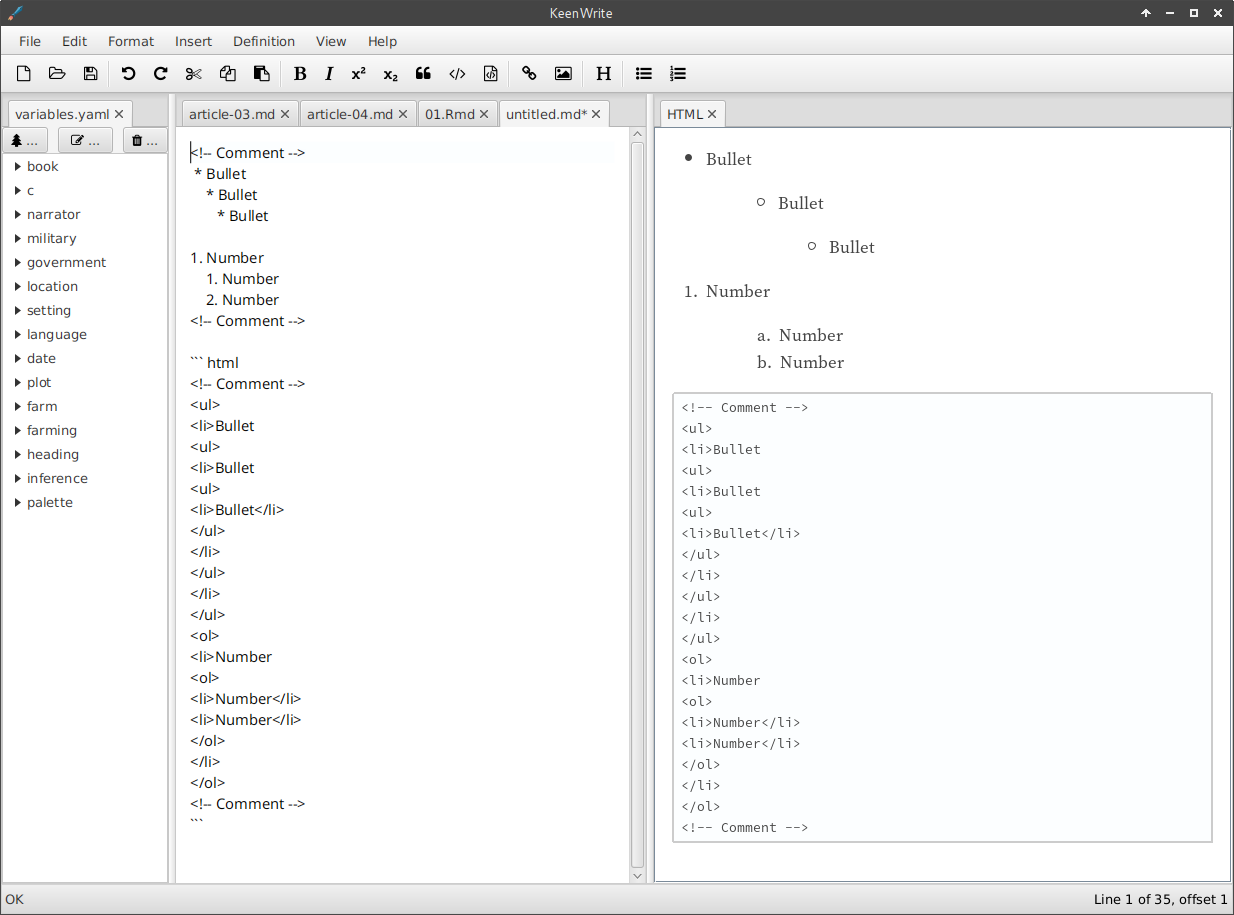Insert an image
The width and height of the screenshot is (1234, 915).
pyautogui.click(x=563, y=73)
